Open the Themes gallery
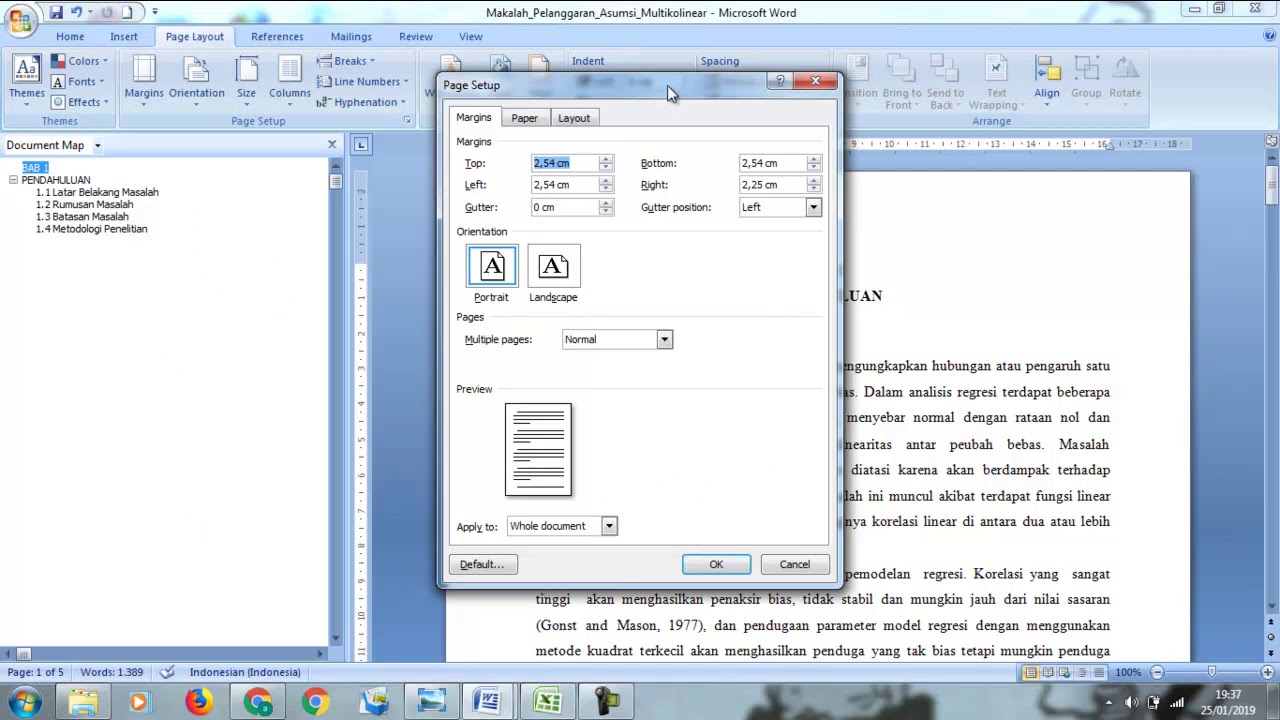Screen dimensions: 1280x720 tap(27, 79)
